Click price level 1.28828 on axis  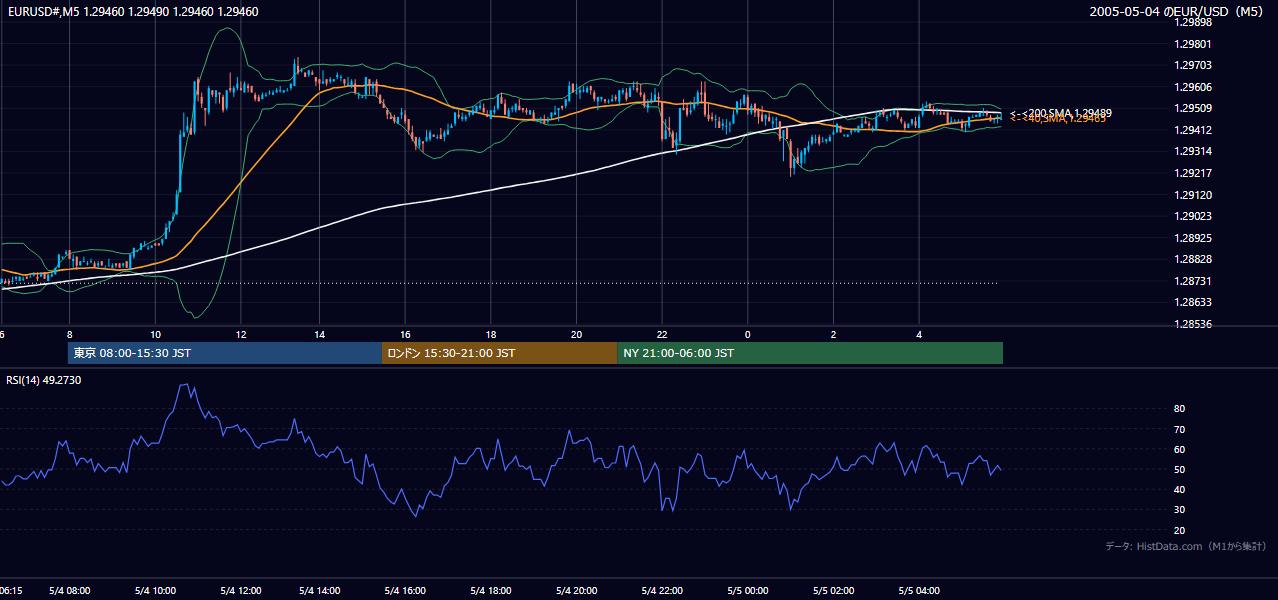click(x=1192, y=260)
